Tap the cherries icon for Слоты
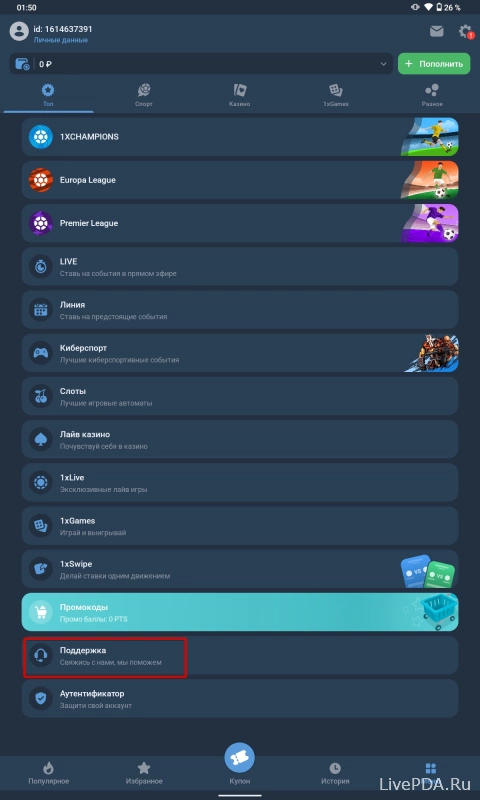Viewport: 480px width, 800px height. tap(41, 396)
